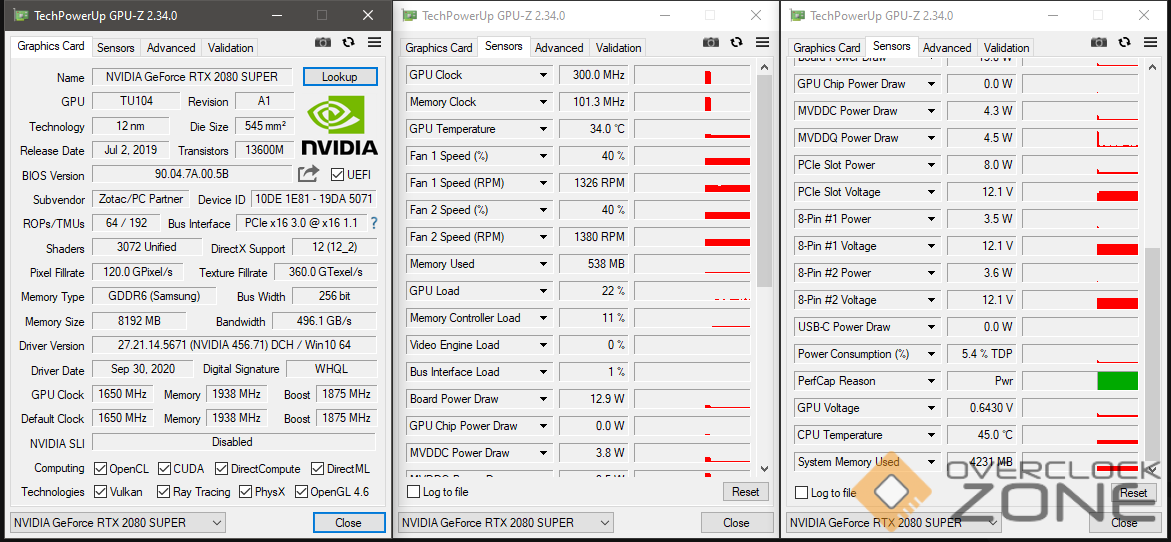Toggle the DirectML checkbox
The image size is (1171, 542).
[317, 469]
